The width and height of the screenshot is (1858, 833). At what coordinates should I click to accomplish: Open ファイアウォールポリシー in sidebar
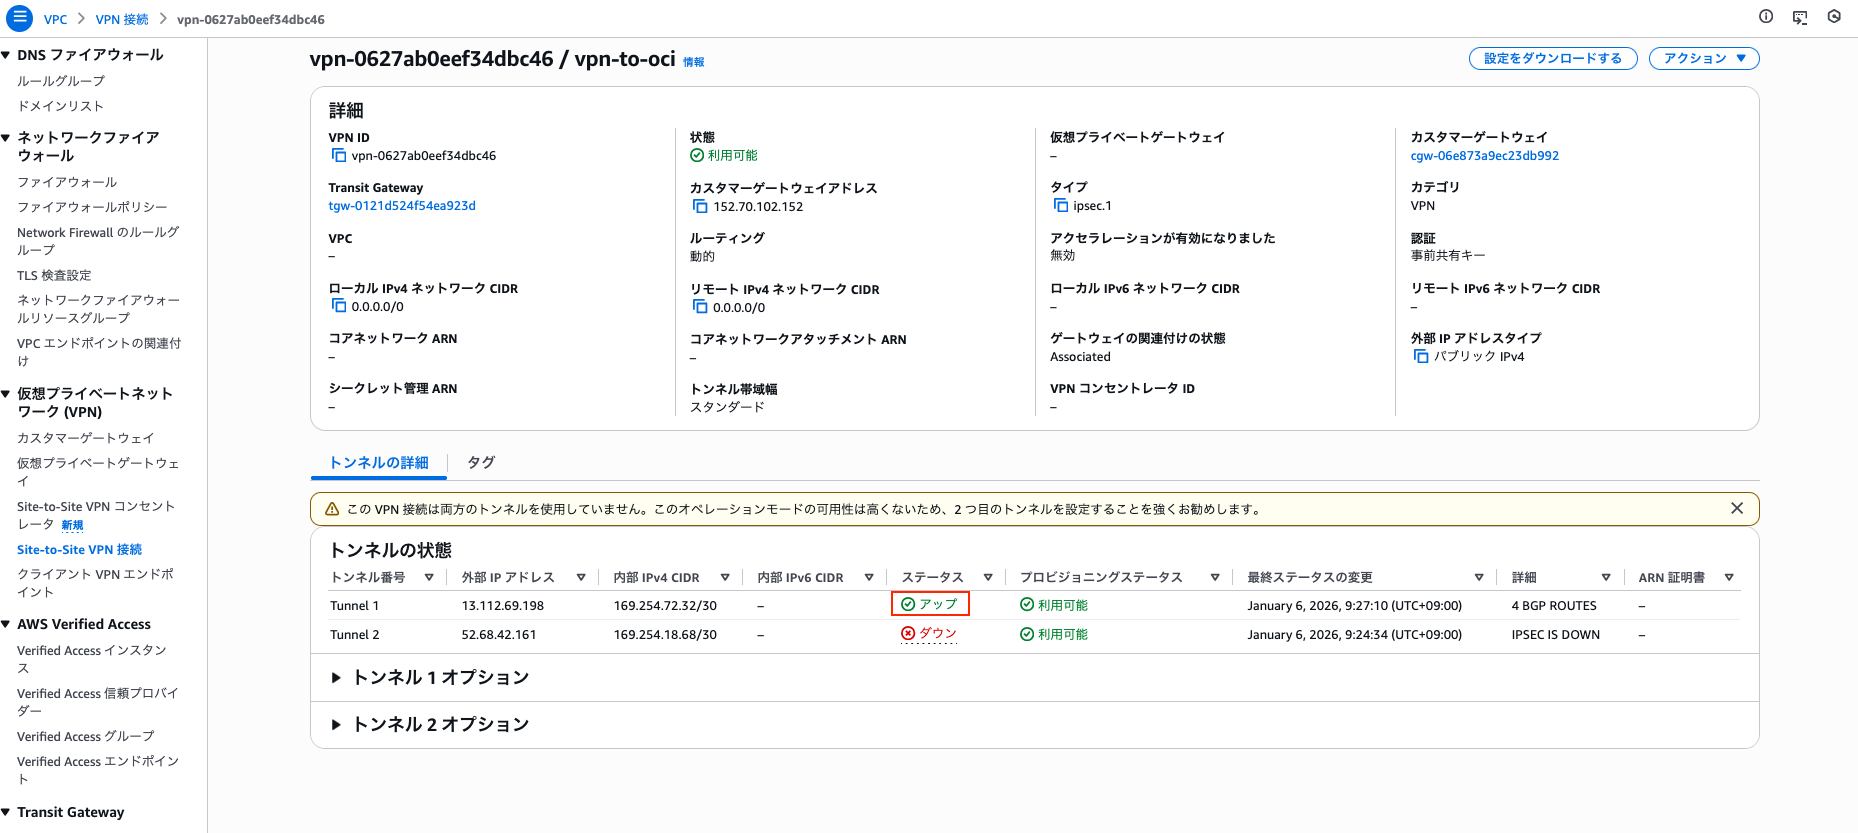(x=92, y=207)
